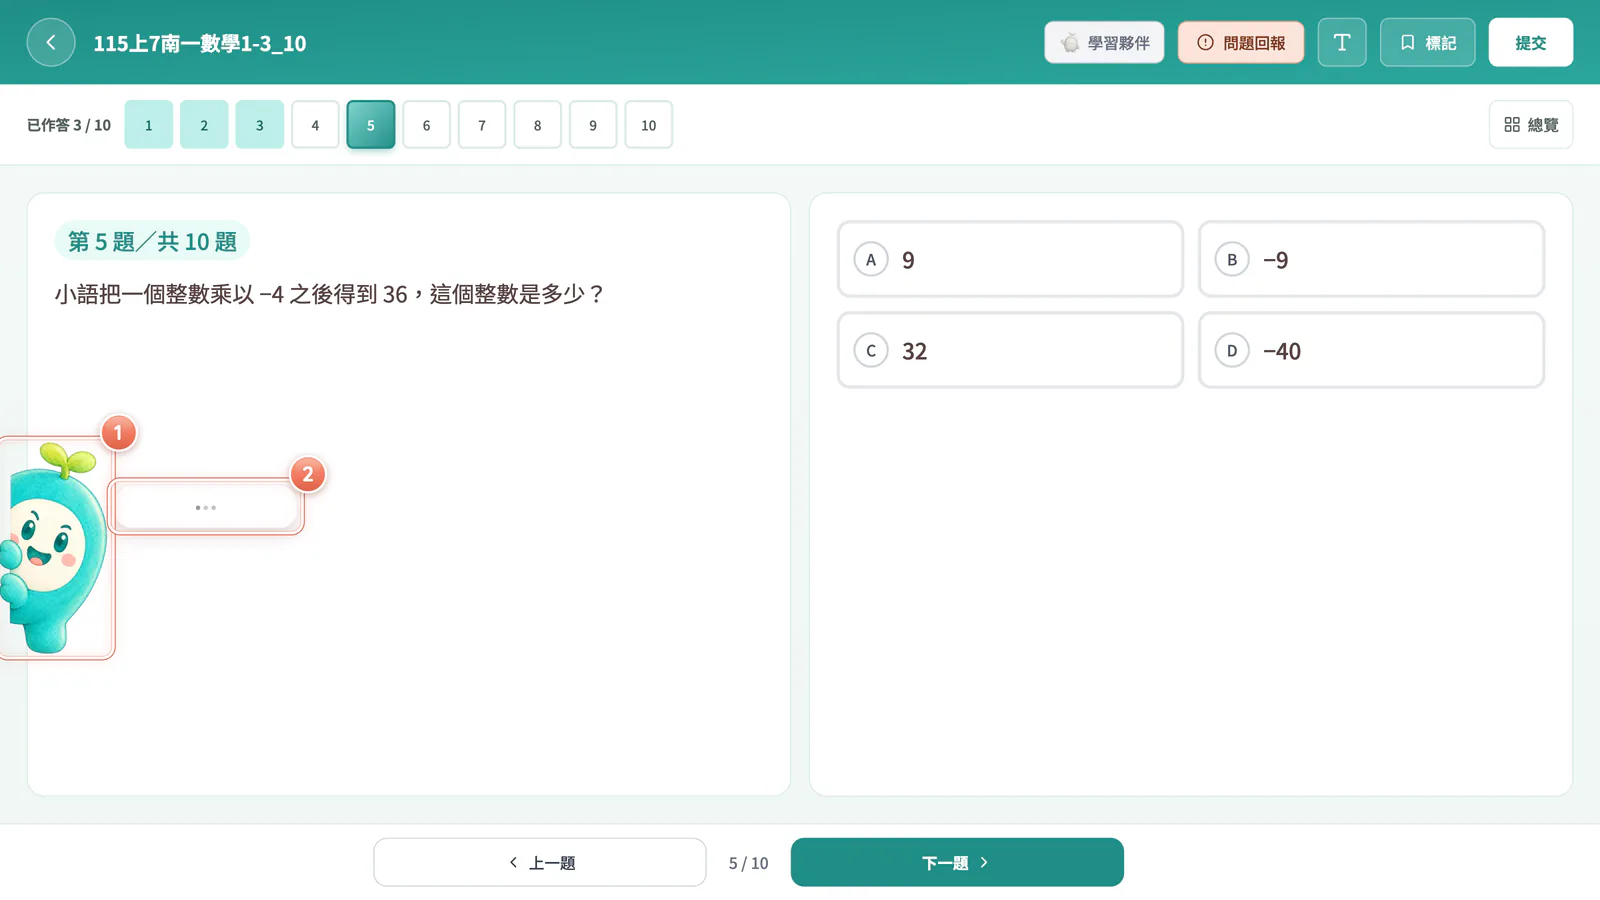The image size is (1600, 900).
Task: Jump to question 10
Action: click(x=649, y=125)
